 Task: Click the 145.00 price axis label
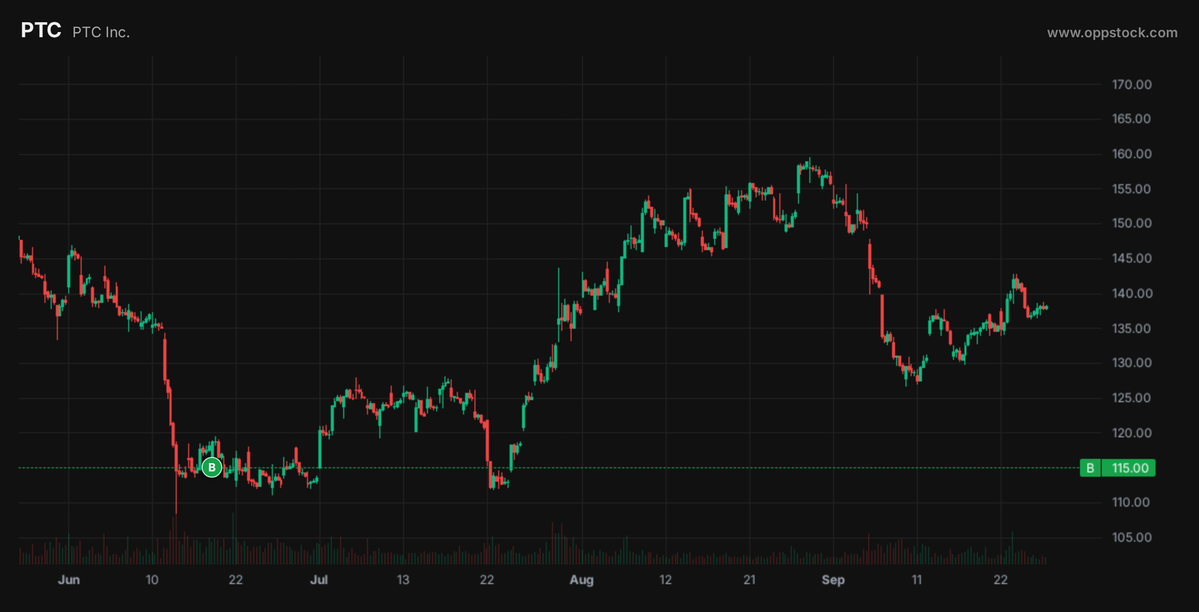click(x=1132, y=259)
